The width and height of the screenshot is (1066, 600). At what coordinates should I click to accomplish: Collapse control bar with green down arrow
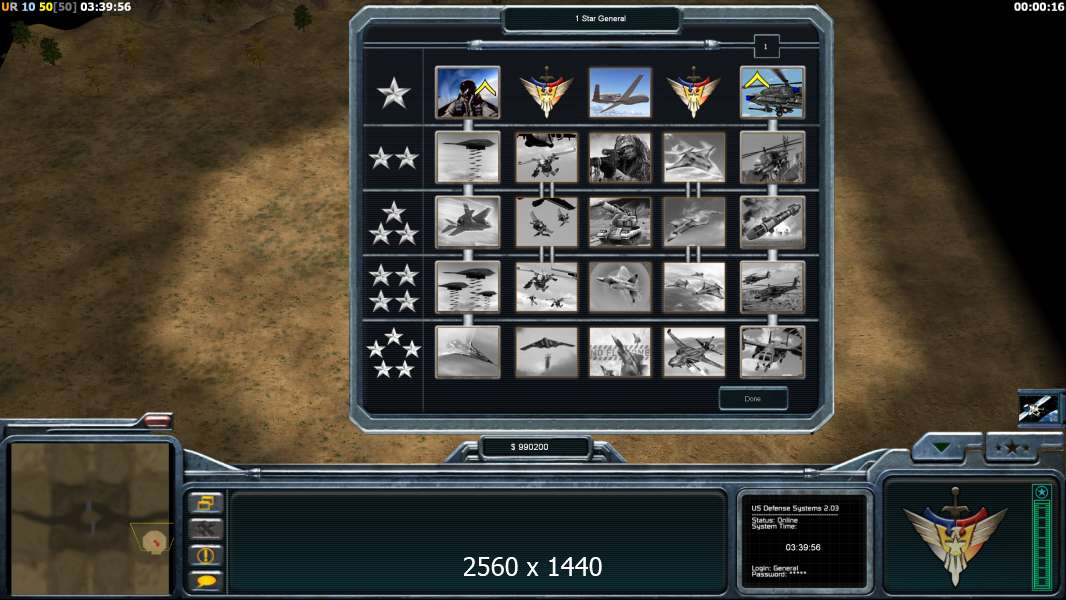[x=942, y=447]
